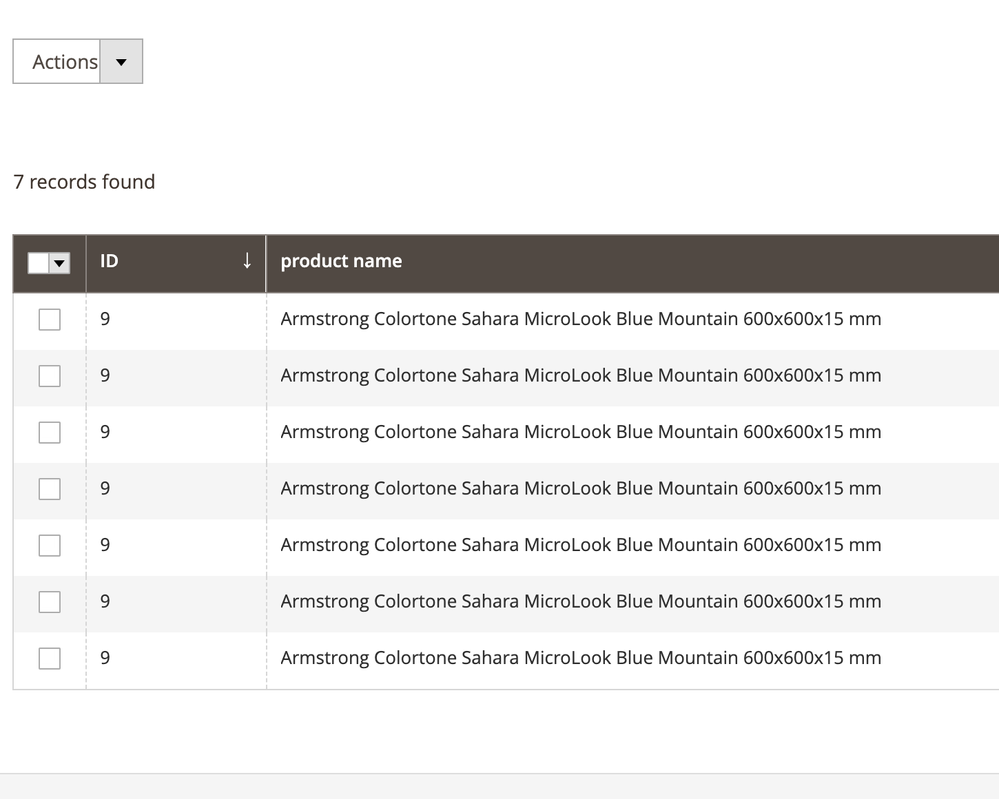Click ID value 9 in the third row
The height and width of the screenshot is (799, 999).
(x=105, y=432)
